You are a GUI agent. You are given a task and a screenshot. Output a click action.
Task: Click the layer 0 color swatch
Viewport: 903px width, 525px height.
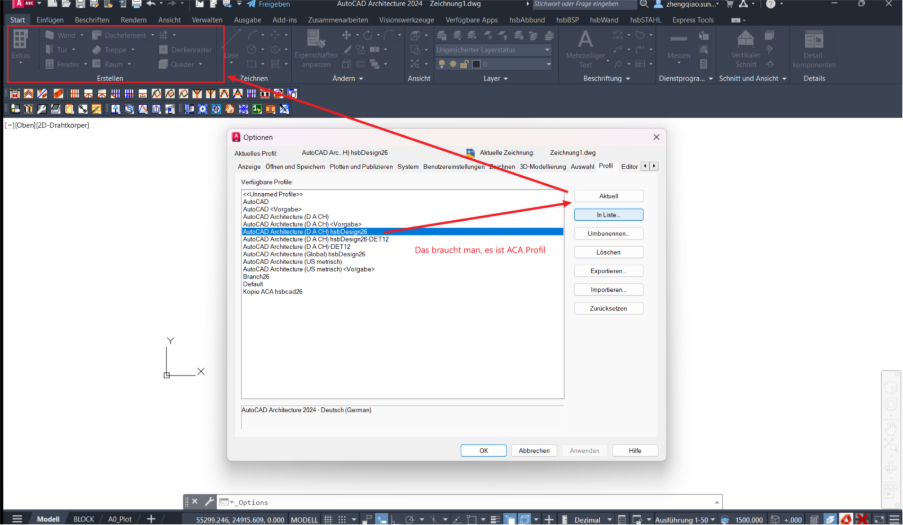[476, 64]
